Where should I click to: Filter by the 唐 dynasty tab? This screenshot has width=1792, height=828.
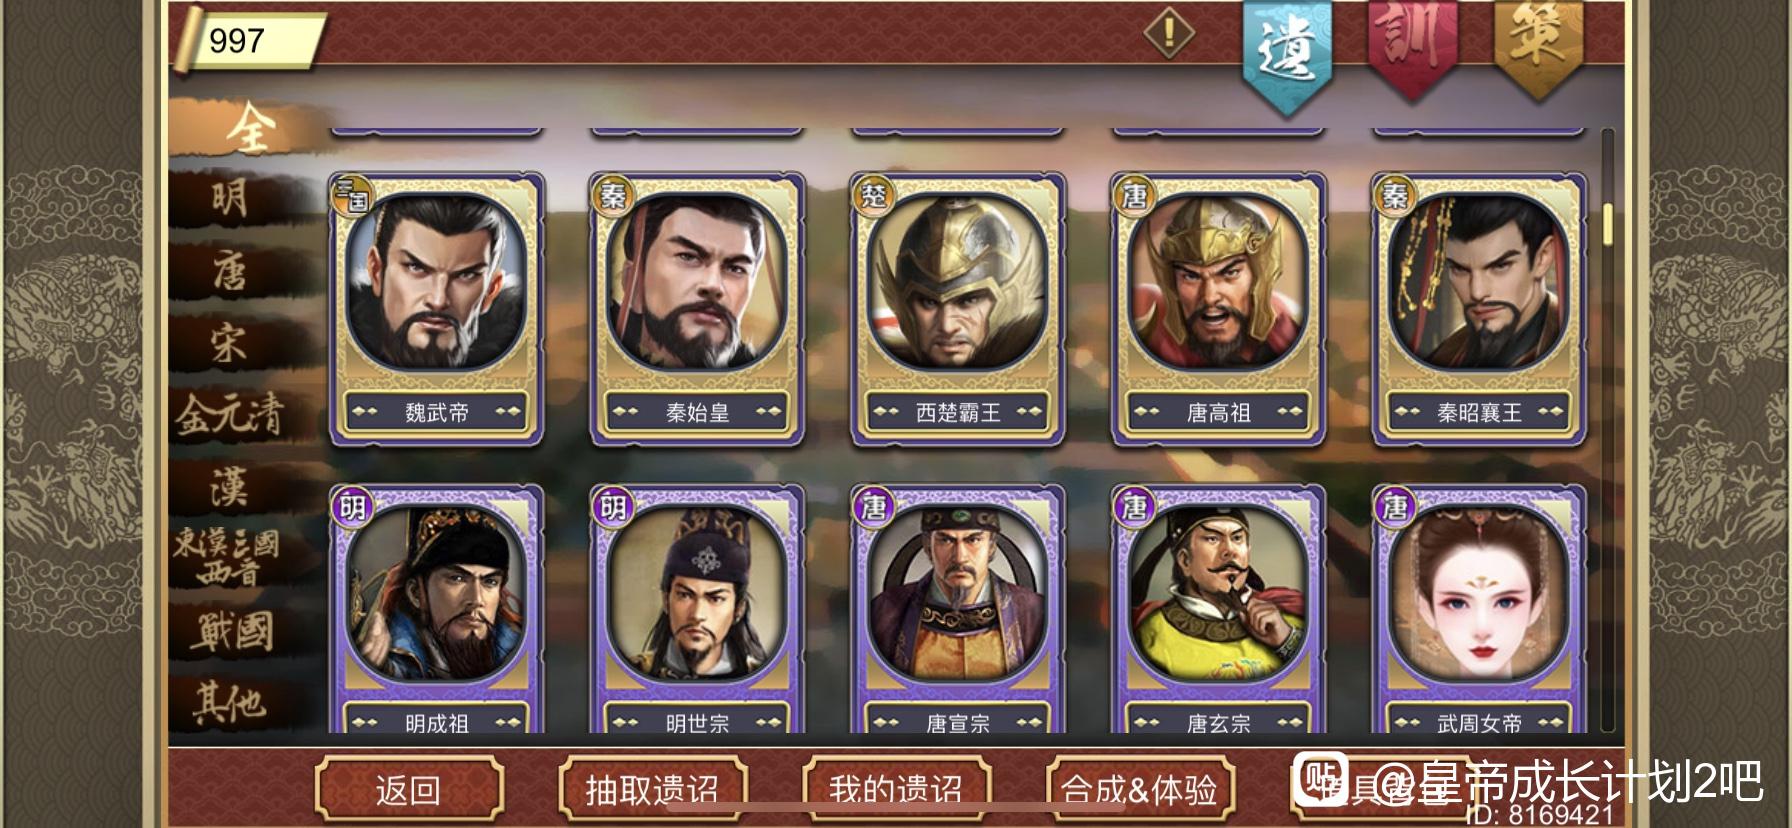click(230, 271)
